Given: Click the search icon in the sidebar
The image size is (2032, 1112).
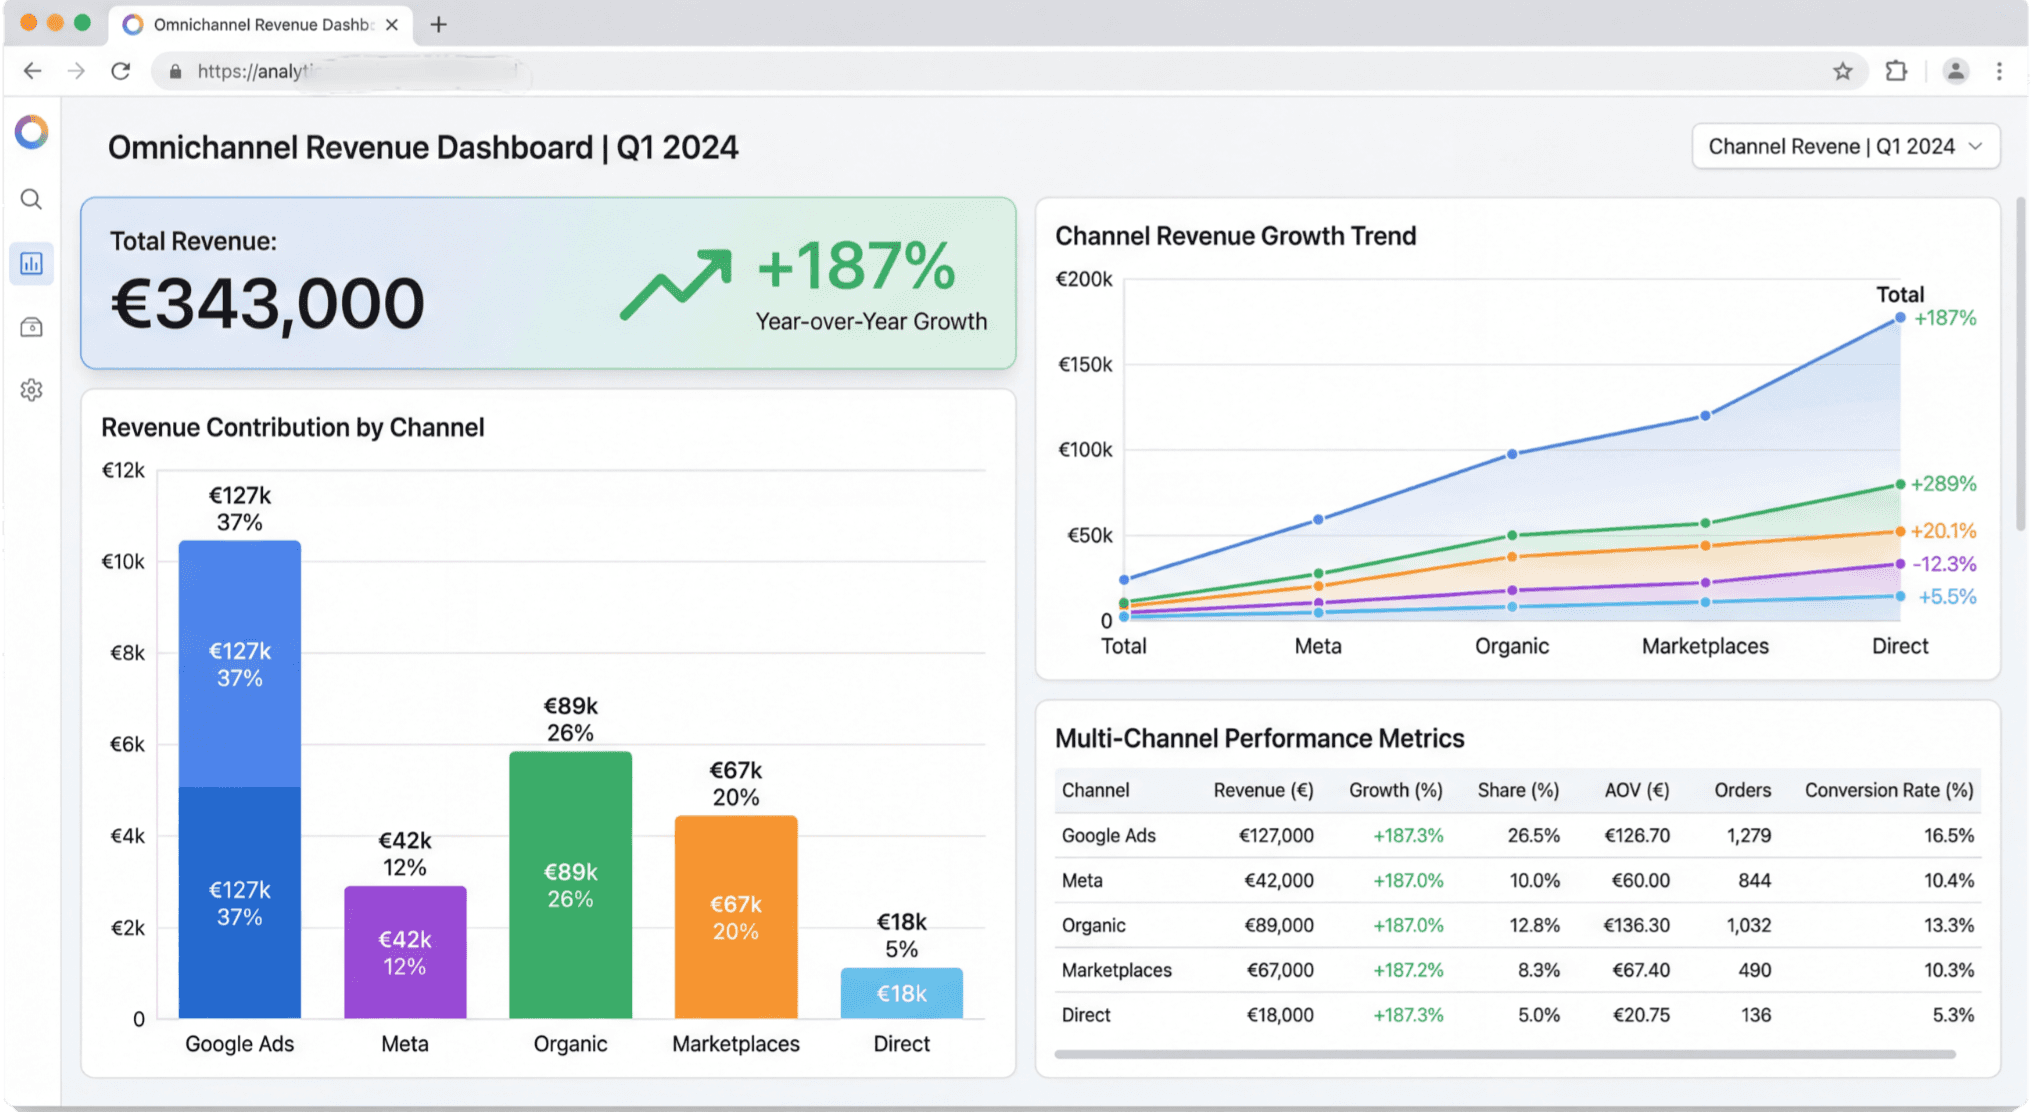Looking at the screenshot, I should (31, 200).
